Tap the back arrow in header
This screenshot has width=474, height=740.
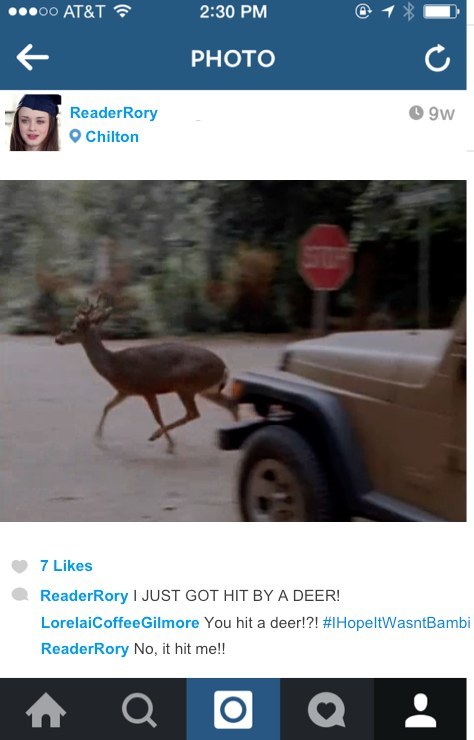[x=32, y=58]
